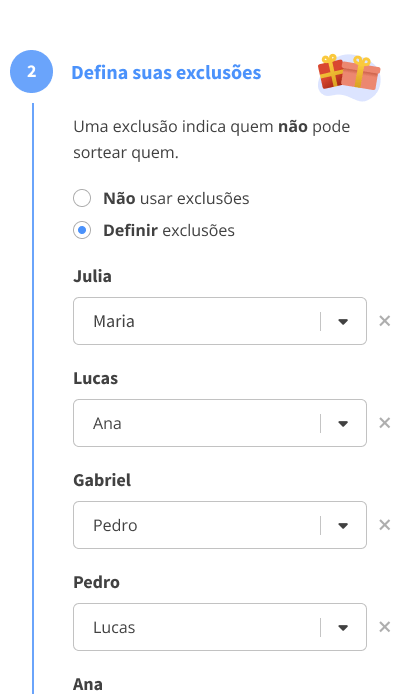
Task: Clear Lucas's Ana exclusion using the X
Action: pos(385,423)
